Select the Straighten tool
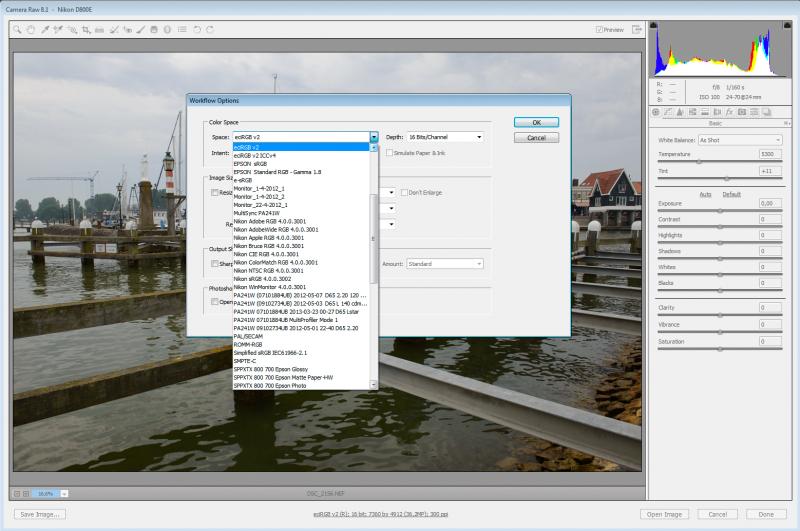This screenshot has height=531, width=800. click(99, 30)
